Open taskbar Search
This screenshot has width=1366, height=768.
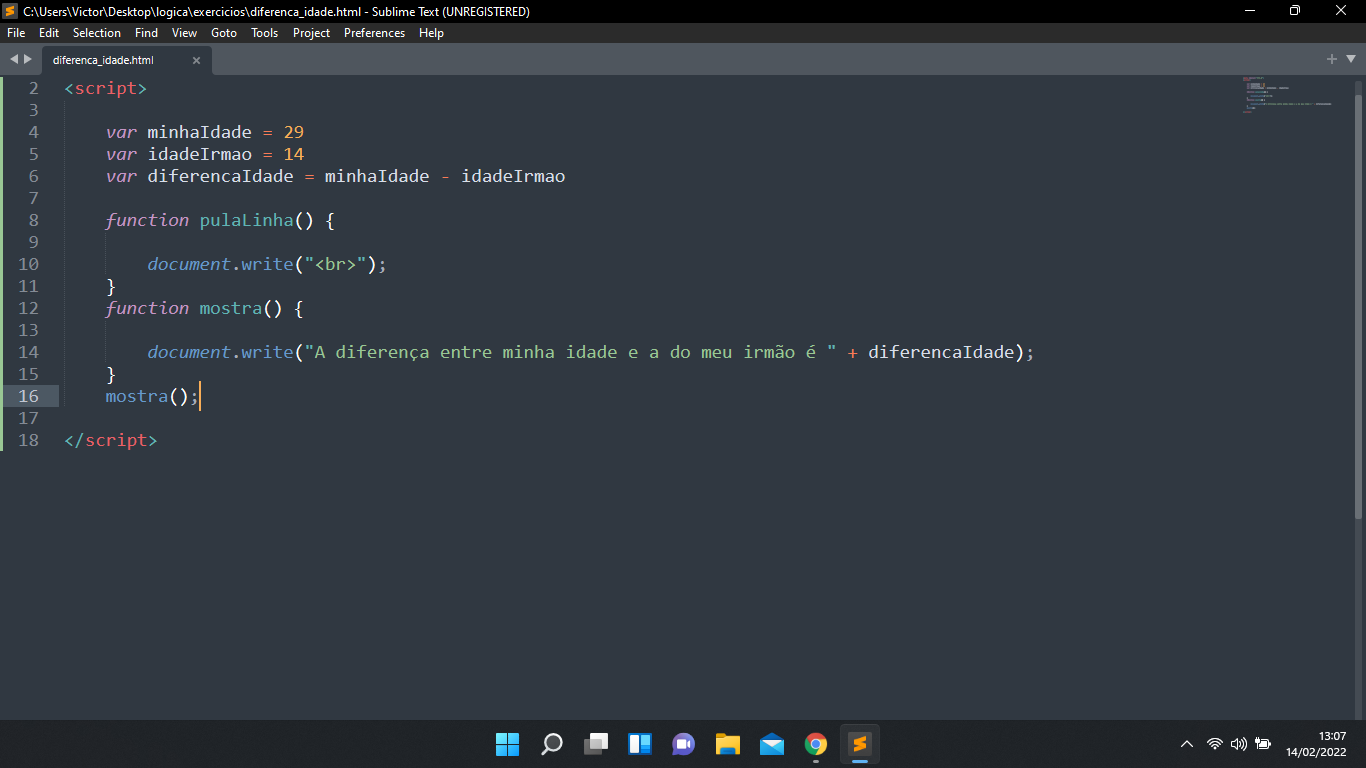(x=552, y=744)
